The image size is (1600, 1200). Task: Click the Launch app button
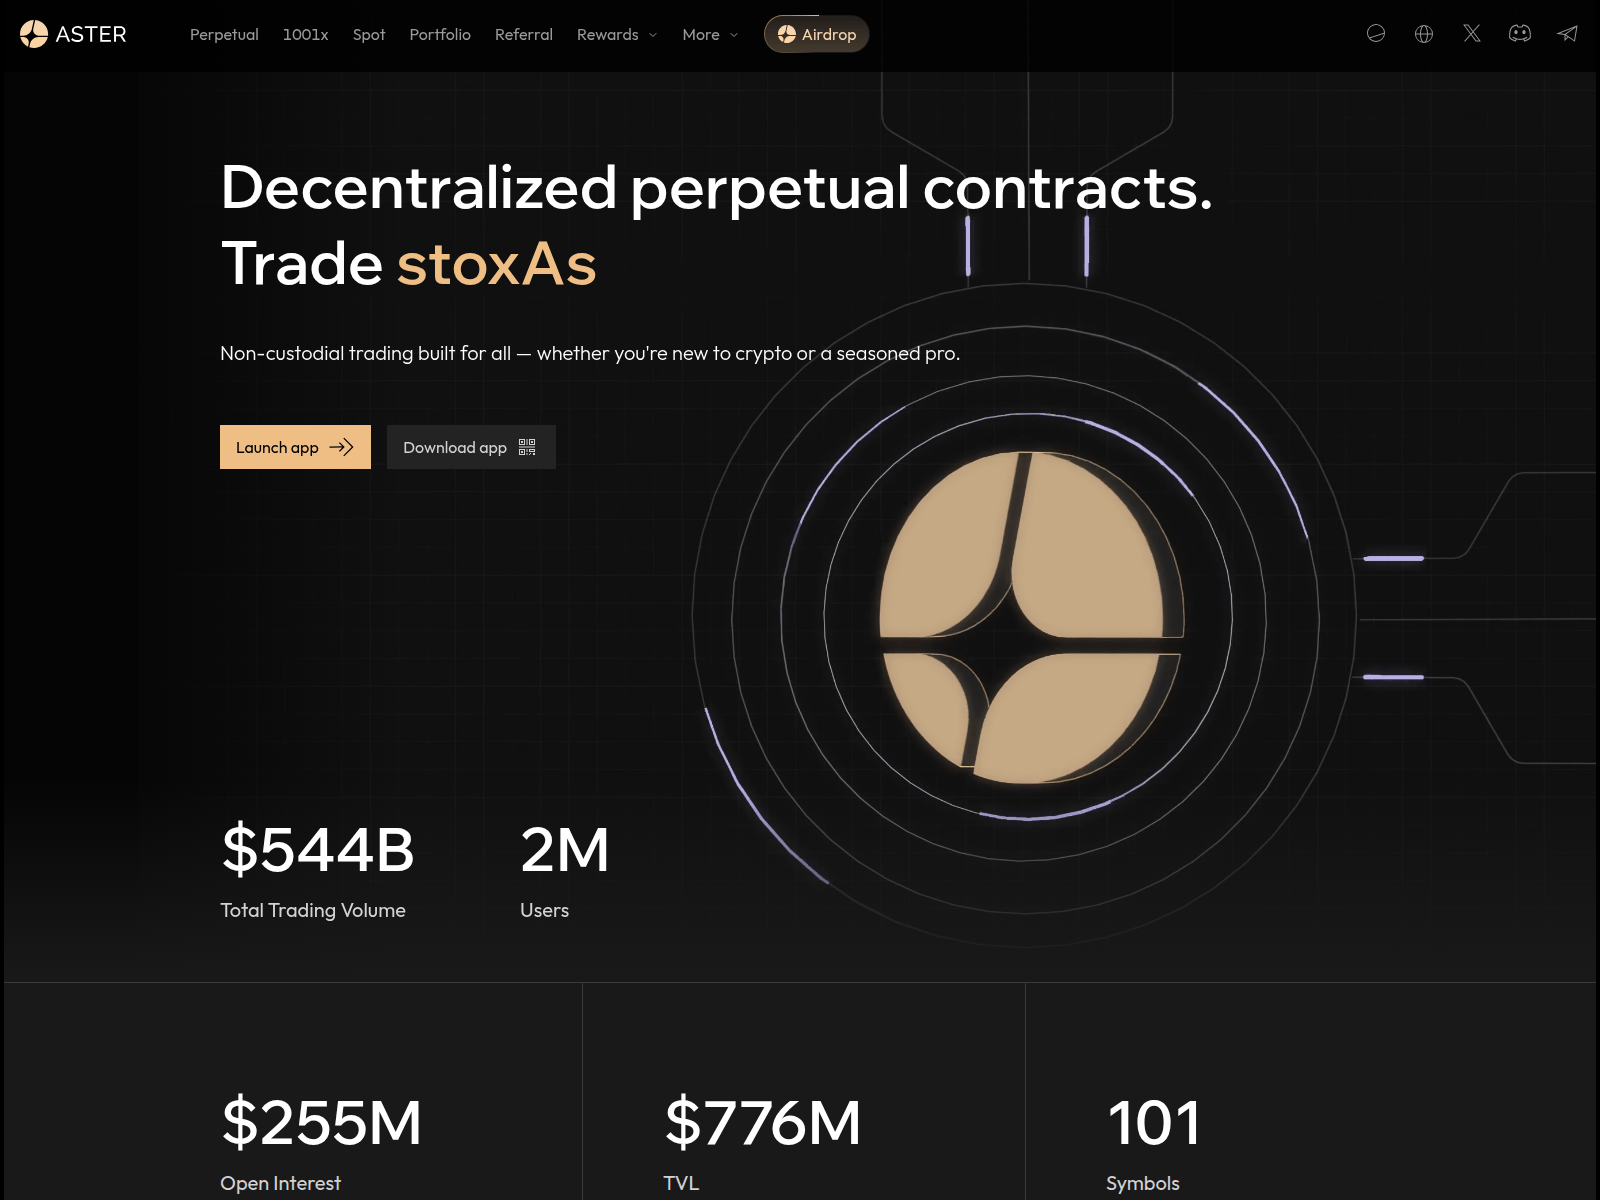point(294,447)
